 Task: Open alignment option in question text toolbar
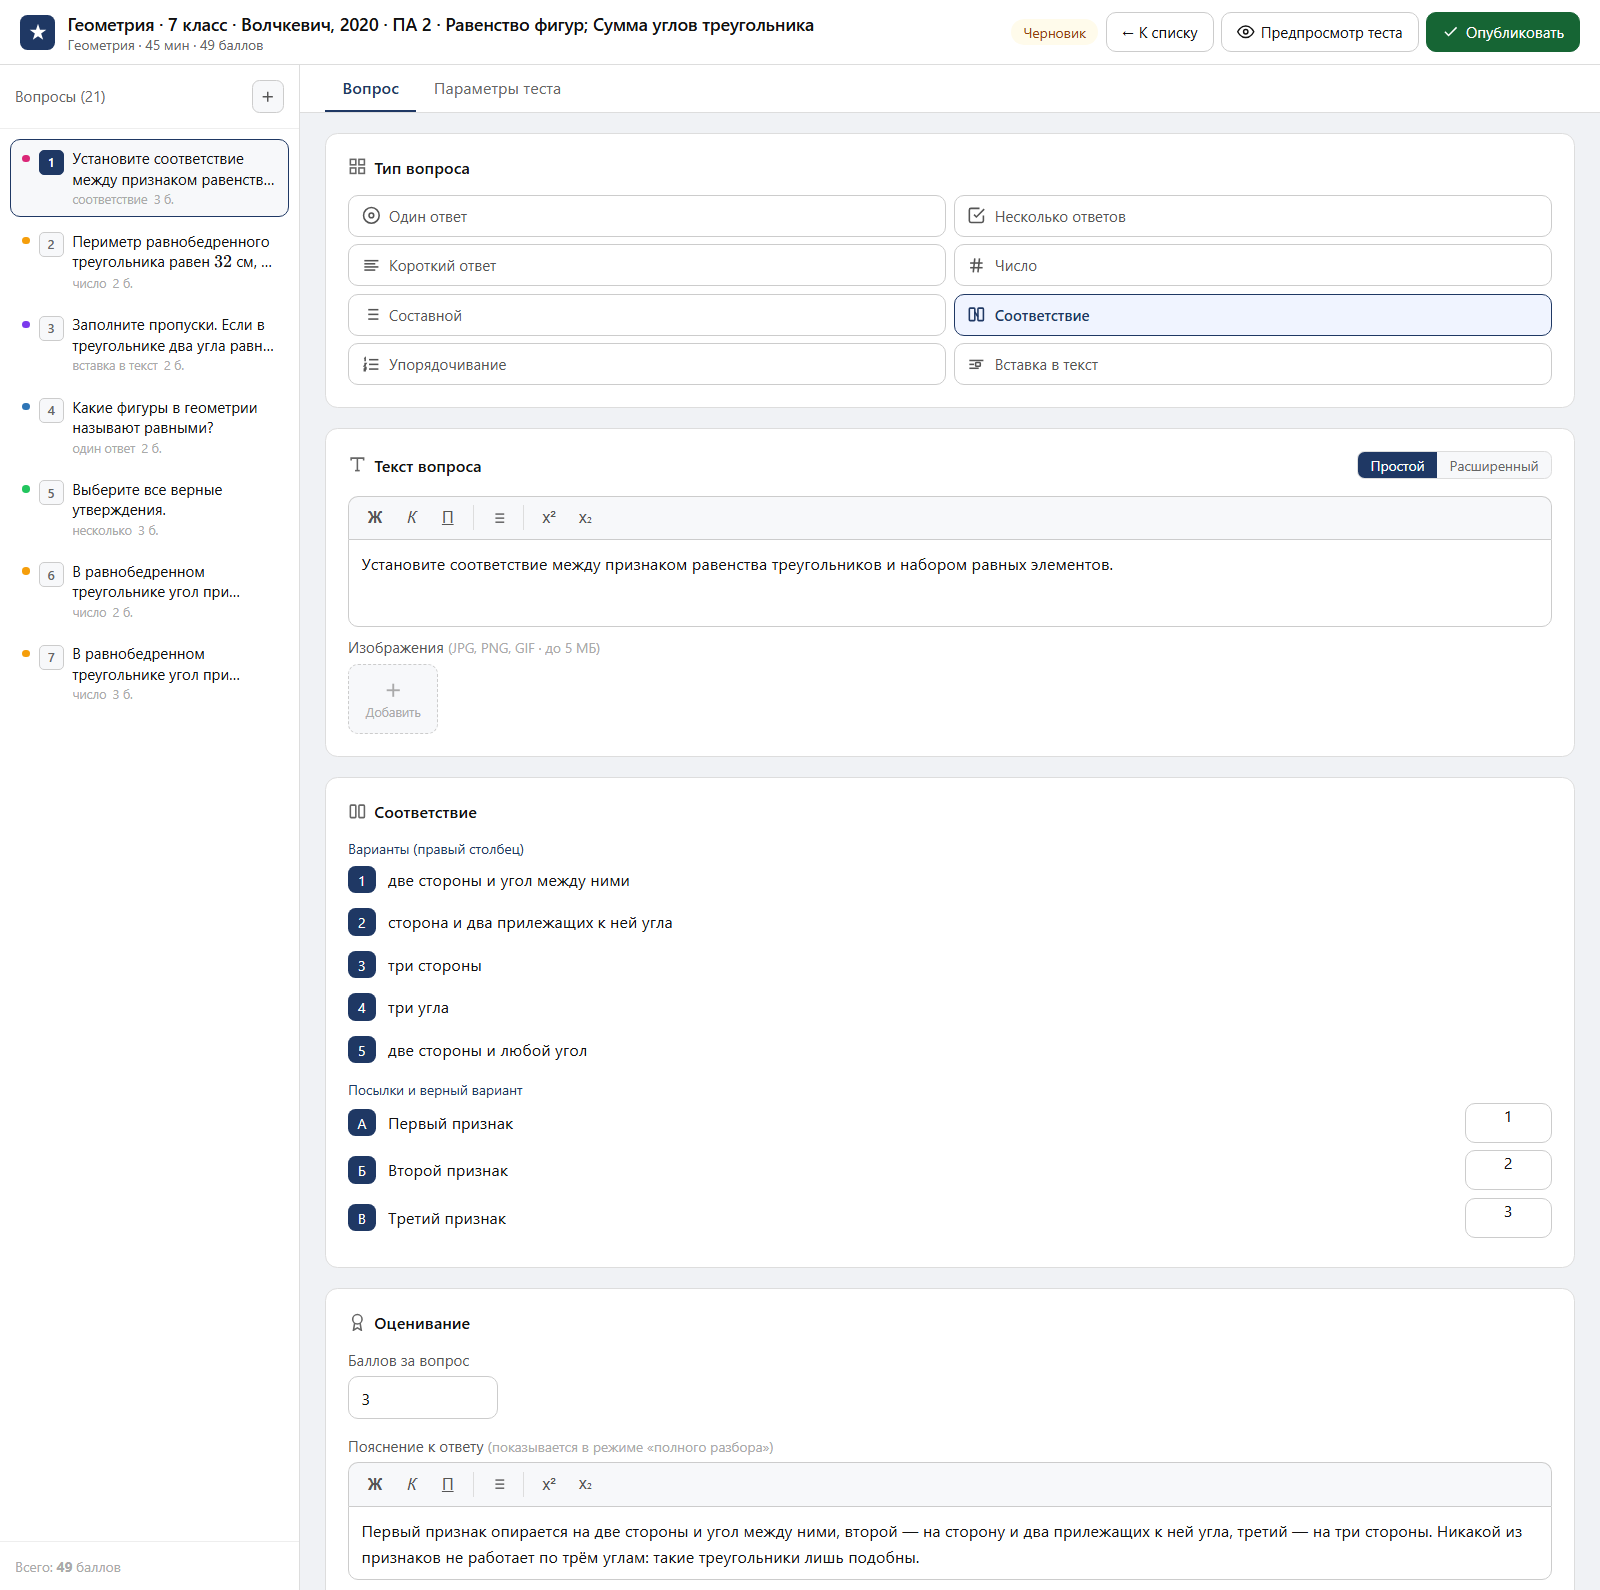(500, 518)
